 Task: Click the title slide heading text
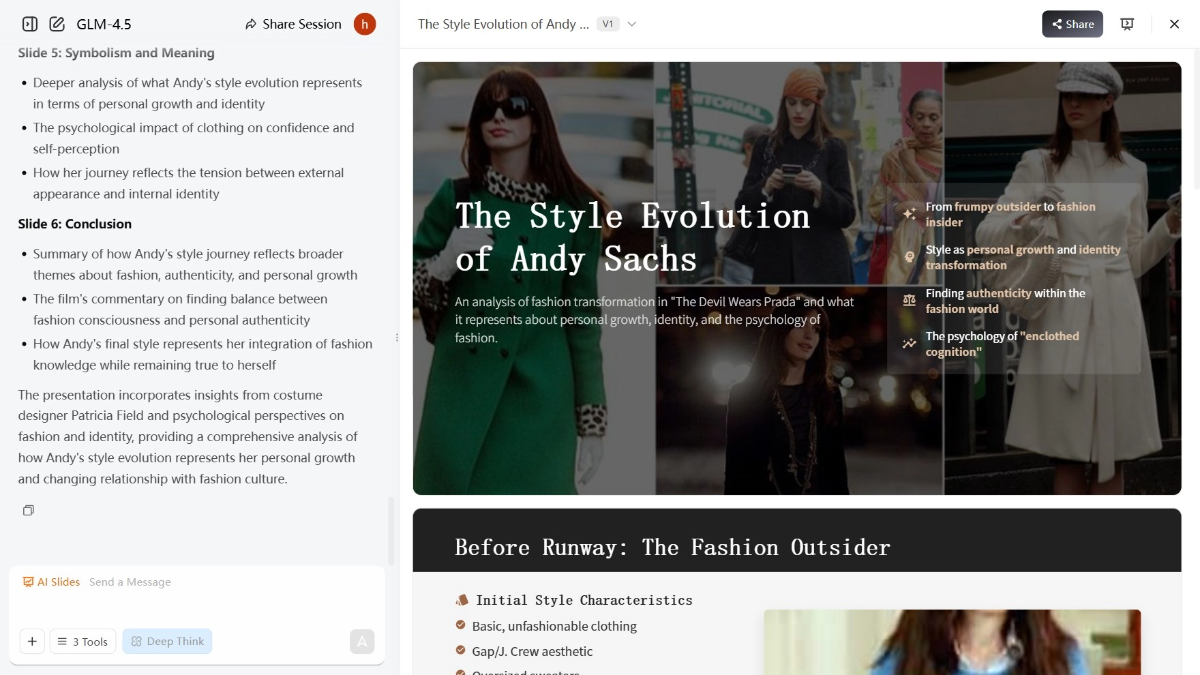click(x=632, y=237)
